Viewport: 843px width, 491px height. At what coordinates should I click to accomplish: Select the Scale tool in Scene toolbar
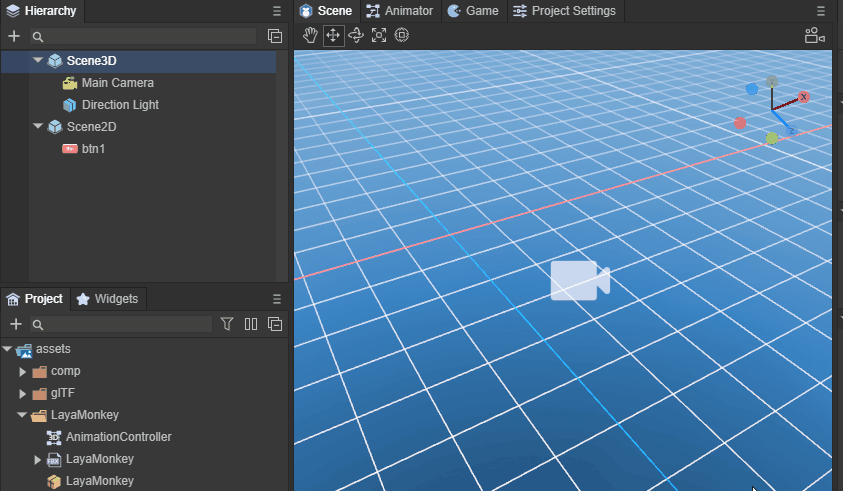pyautogui.click(x=379, y=35)
